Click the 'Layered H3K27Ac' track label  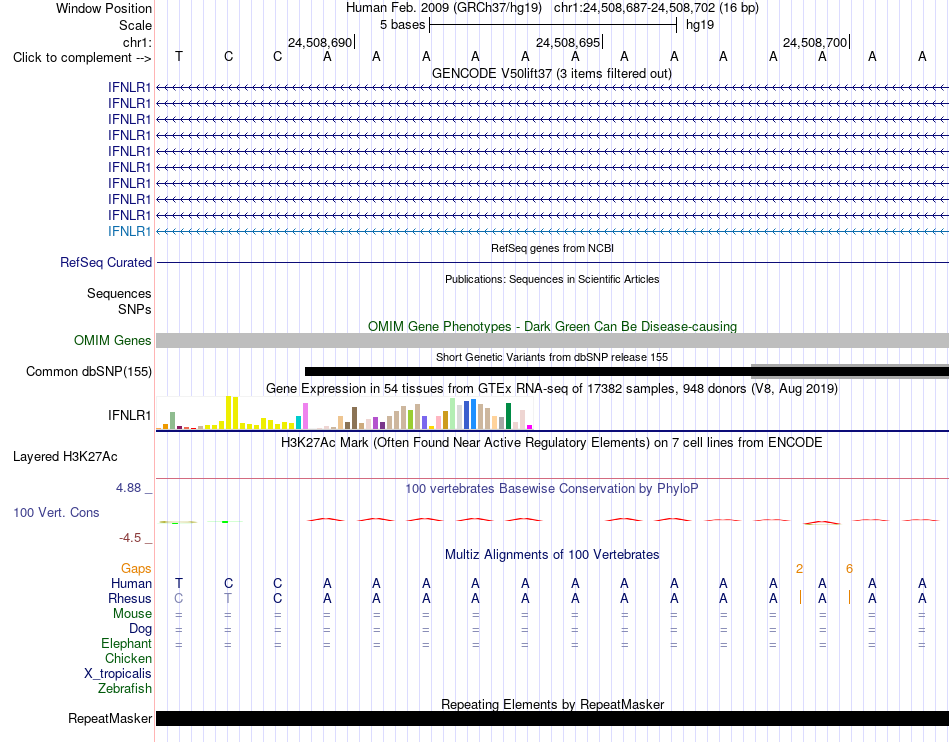pos(65,457)
